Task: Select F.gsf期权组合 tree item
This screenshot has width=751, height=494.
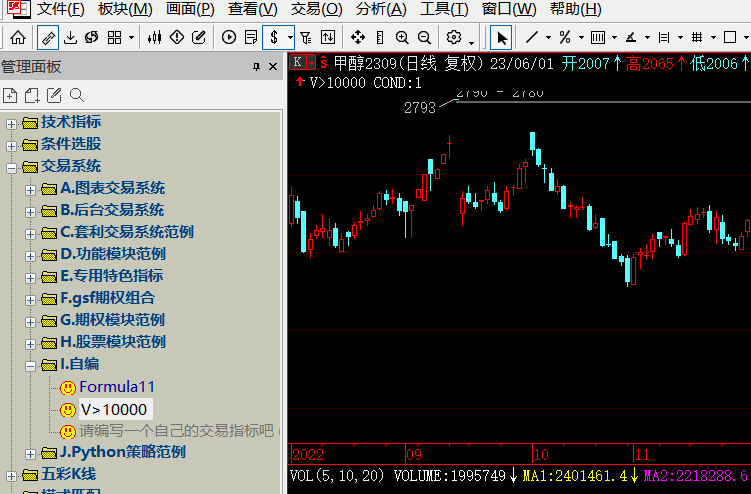Action: [x=107, y=298]
